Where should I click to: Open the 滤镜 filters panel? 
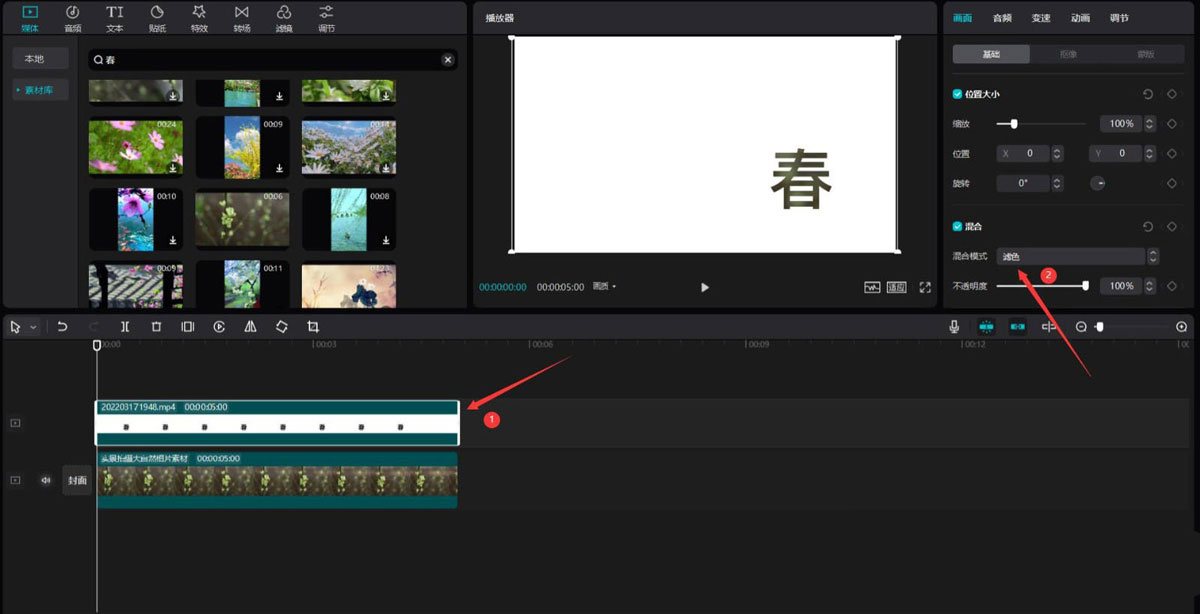[x=282, y=17]
